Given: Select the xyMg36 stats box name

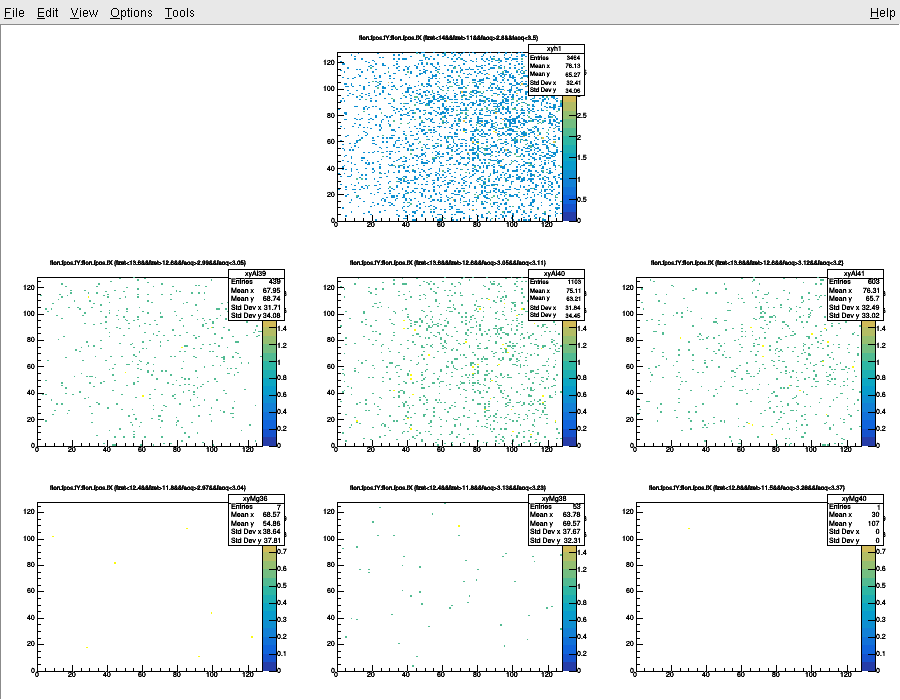Looking at the screenshot, I should (256, 499).
